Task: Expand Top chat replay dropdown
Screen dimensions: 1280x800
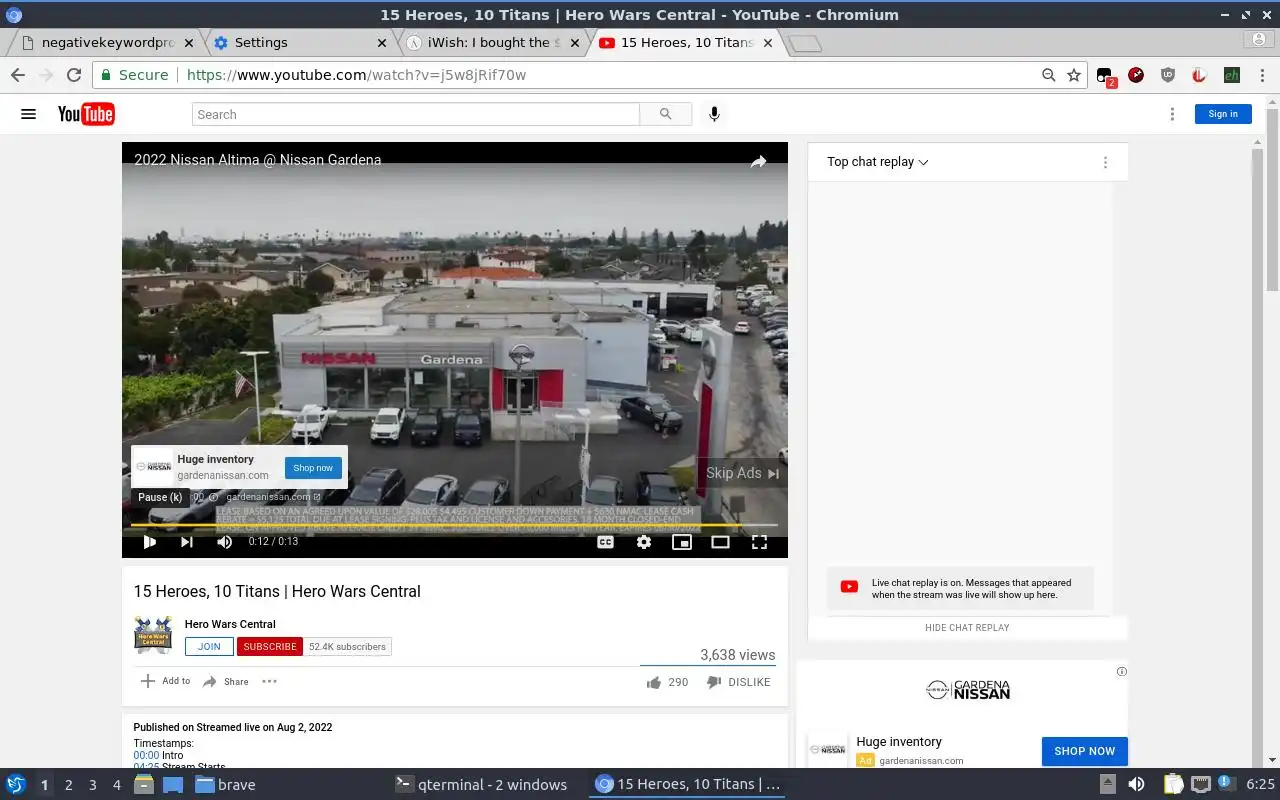Action: (x=877, y=162)
